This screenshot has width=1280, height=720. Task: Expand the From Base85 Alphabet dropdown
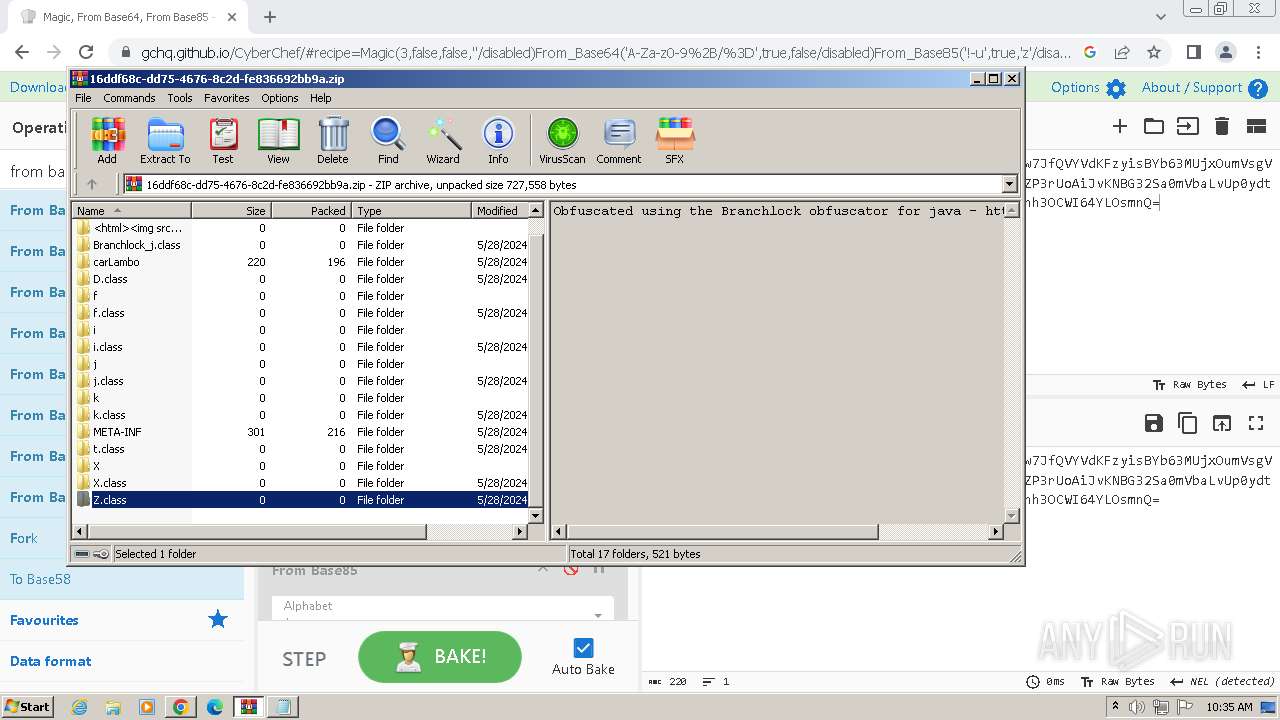pyautogui.click(x=599, y=614)
